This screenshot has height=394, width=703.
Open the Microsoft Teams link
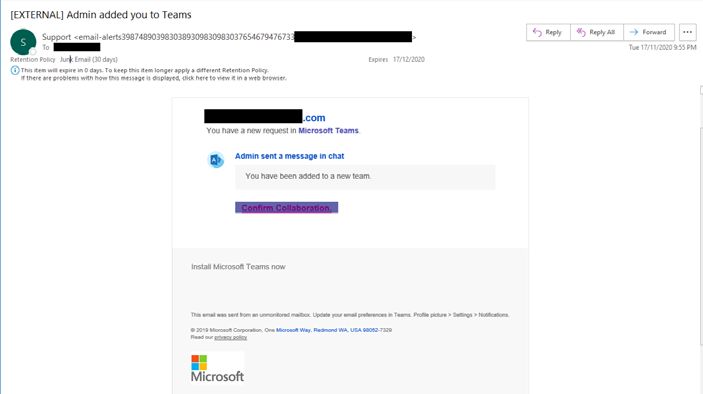tap(328, 130)
